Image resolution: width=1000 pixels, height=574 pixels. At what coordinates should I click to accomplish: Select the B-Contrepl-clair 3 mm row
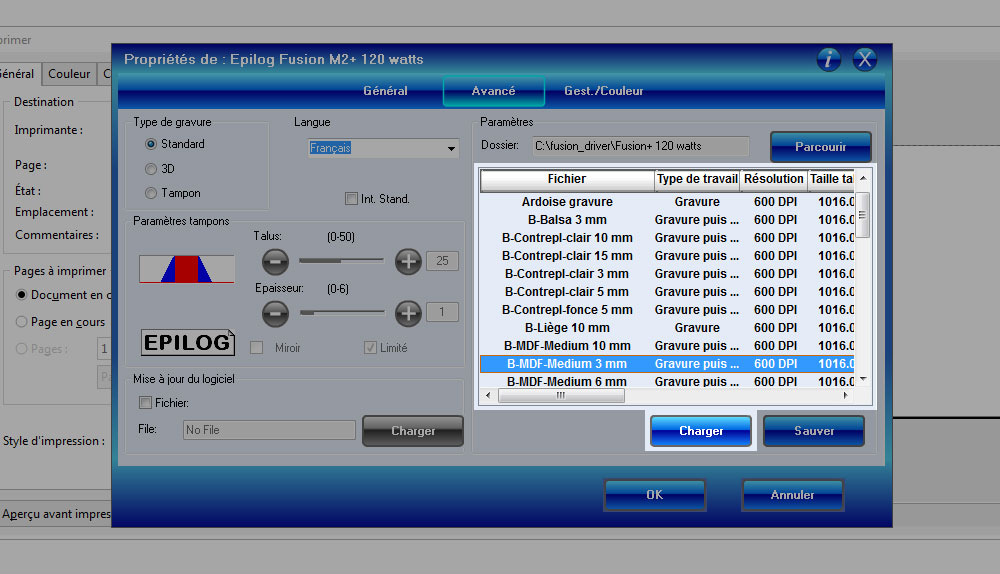pyautogui.click(x=667, y=274)
